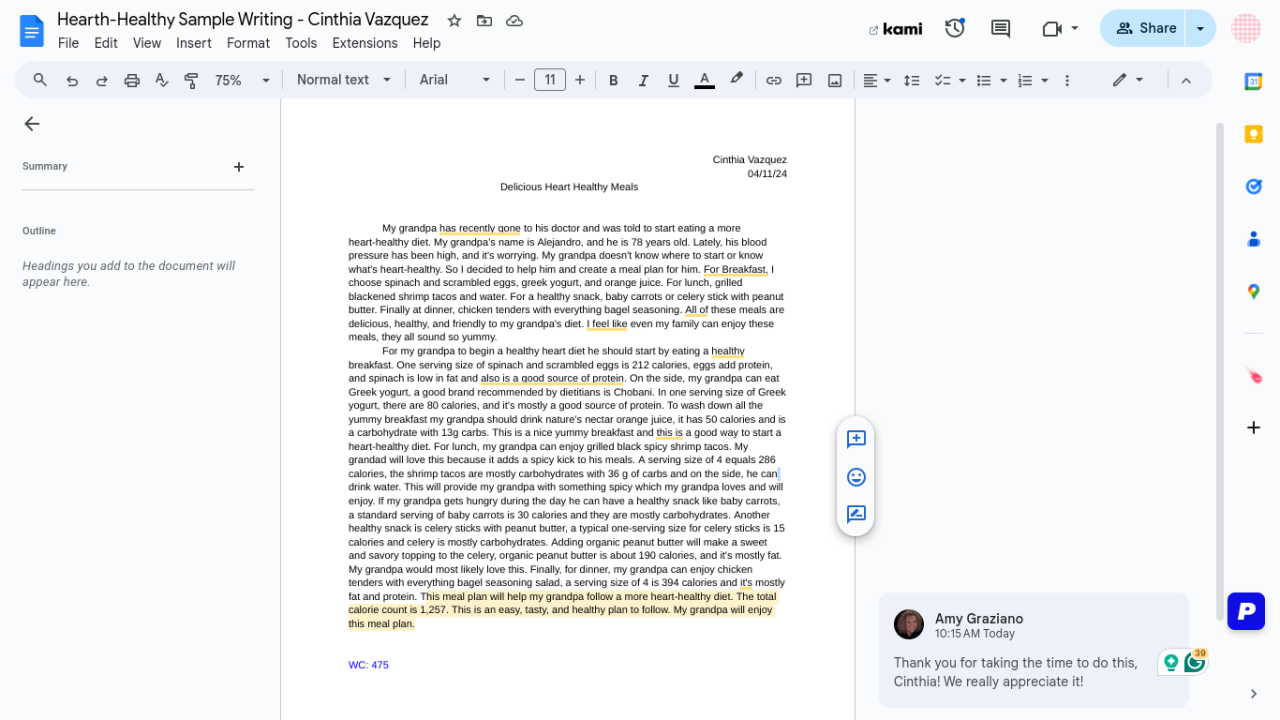Add comment from the floating margin bar
Screen dimensions: 1280x720
pyautogui.click(x=856, y=439)
